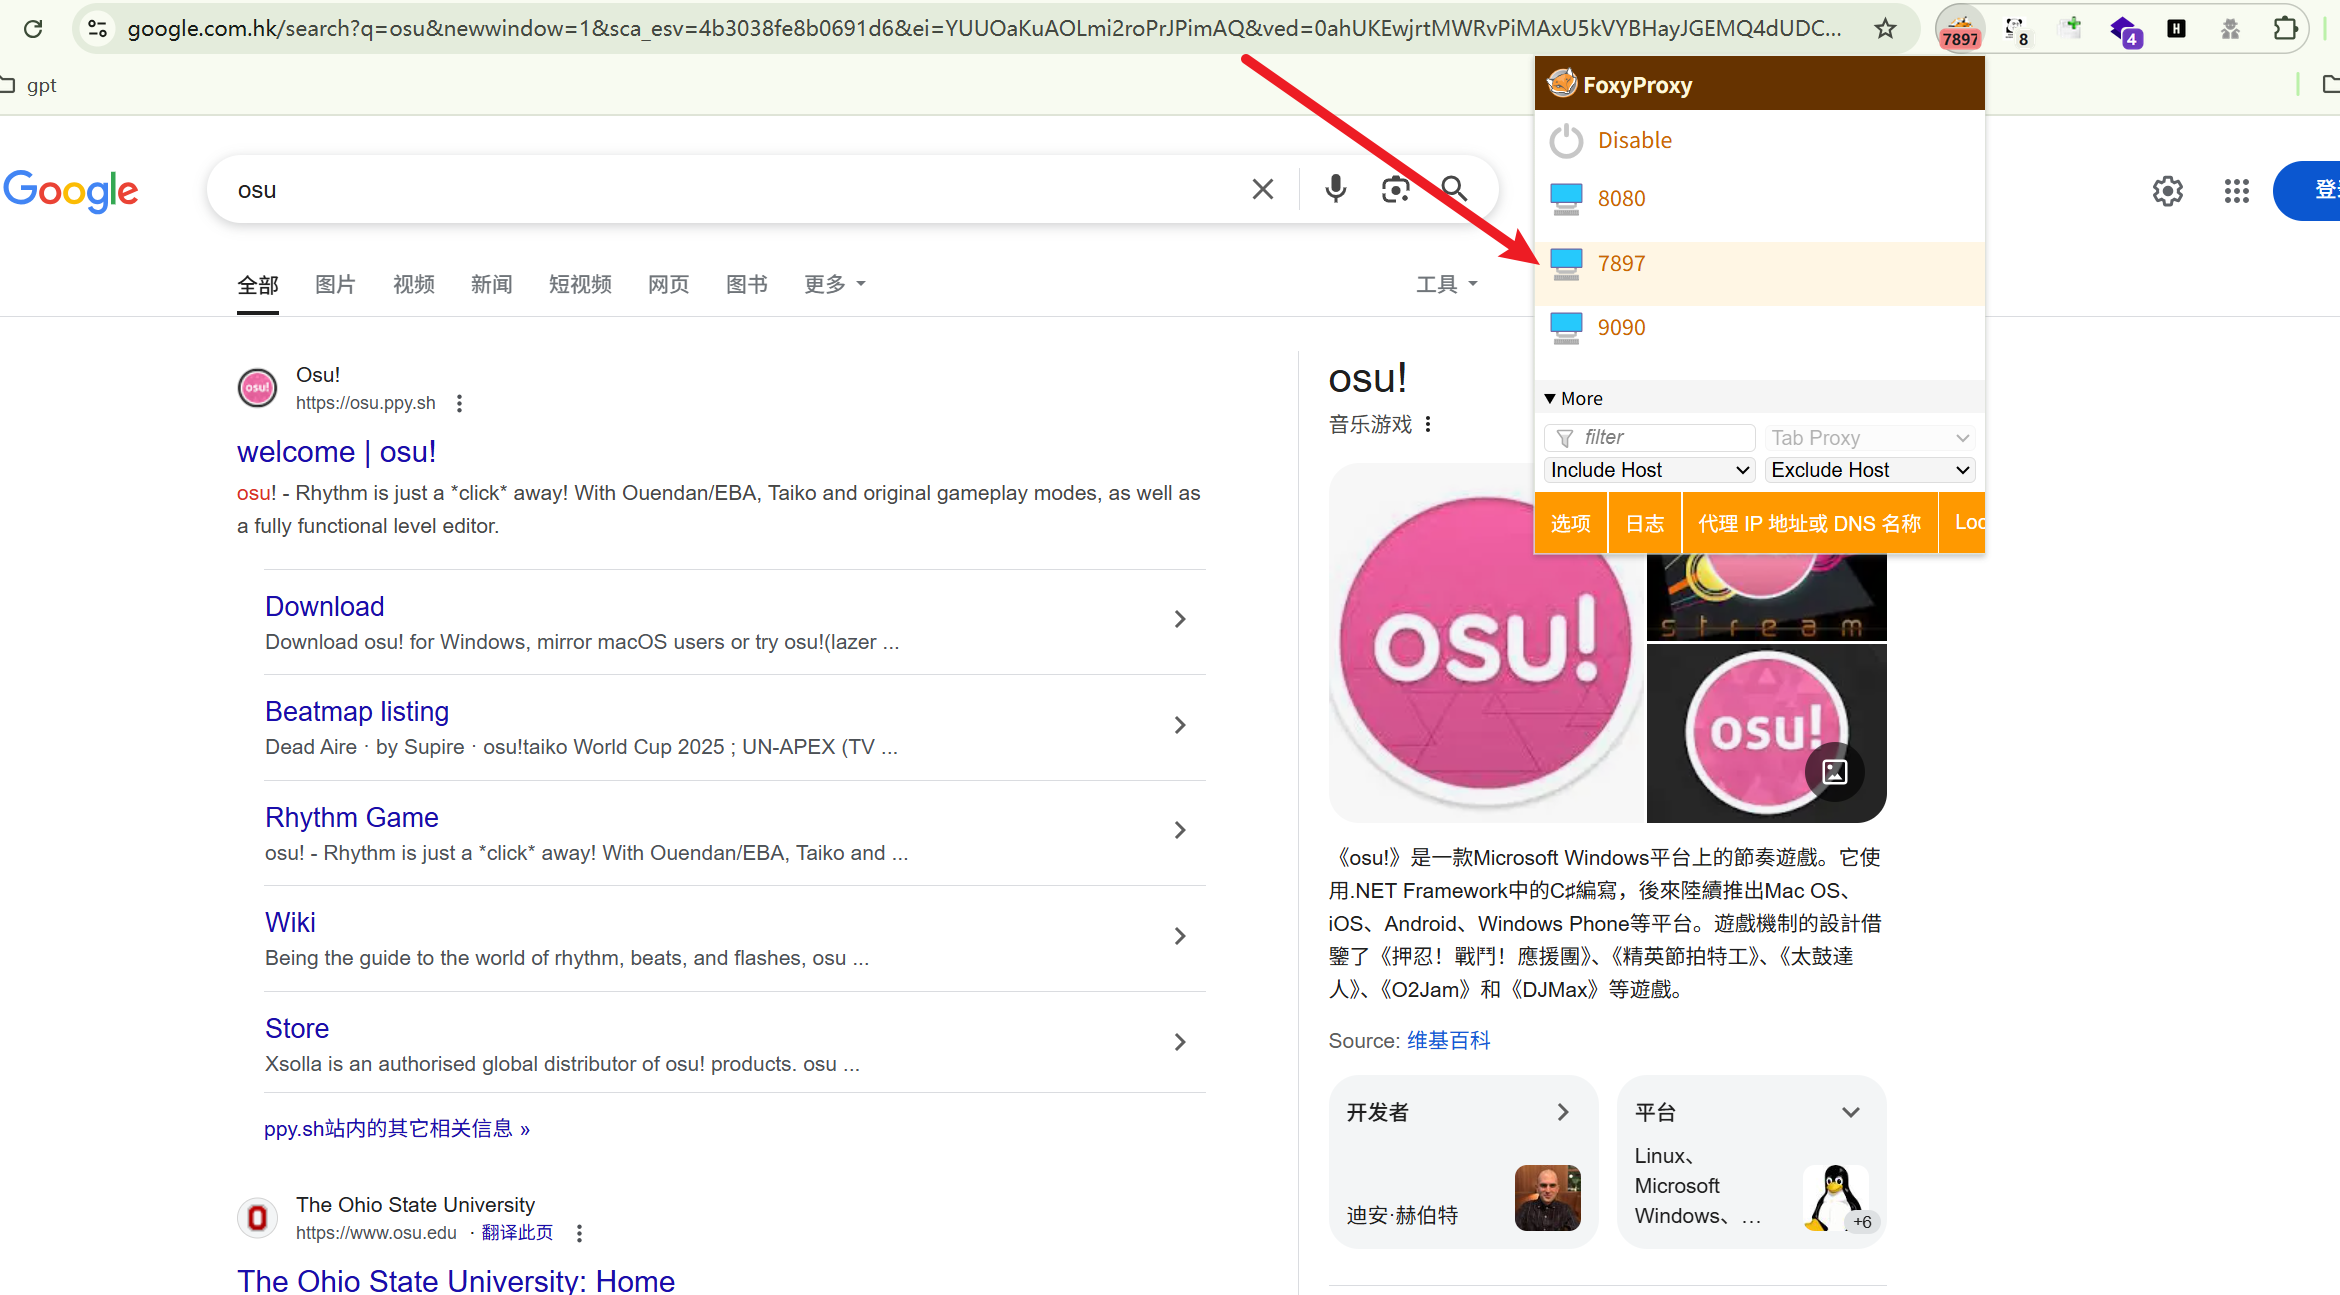Open Google Lens image search icon
The width and height of the screenshot is (2340, 1295).
pos(1395,189)
